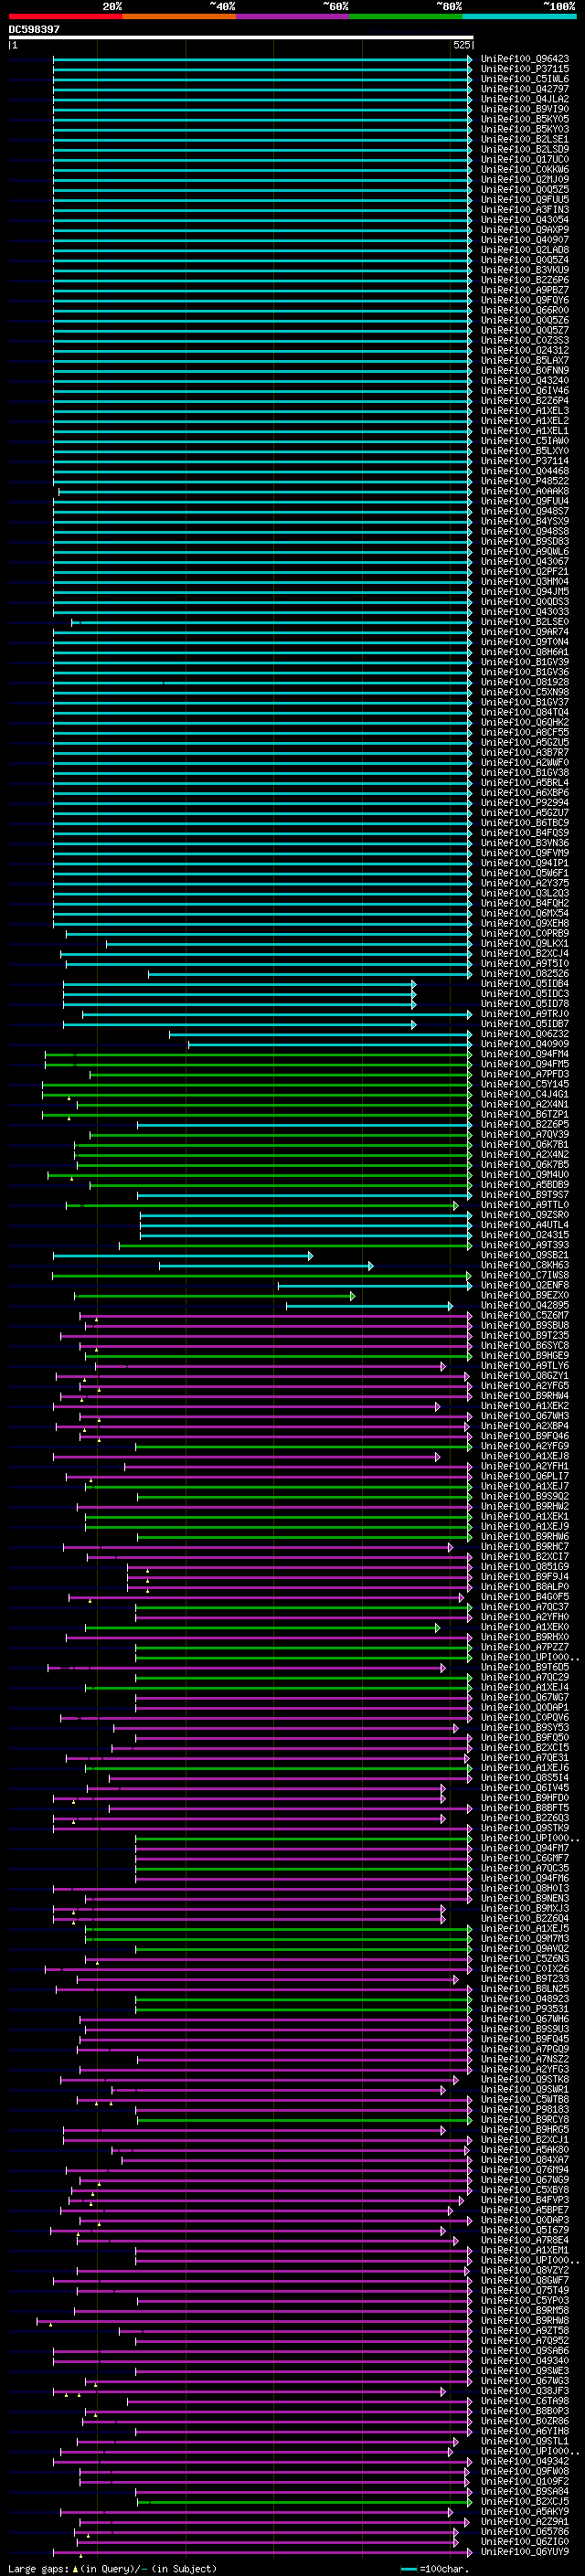Select the hit label UniRef100_Q40909
Screen dimensions: 585x2576
(525, 1045)
